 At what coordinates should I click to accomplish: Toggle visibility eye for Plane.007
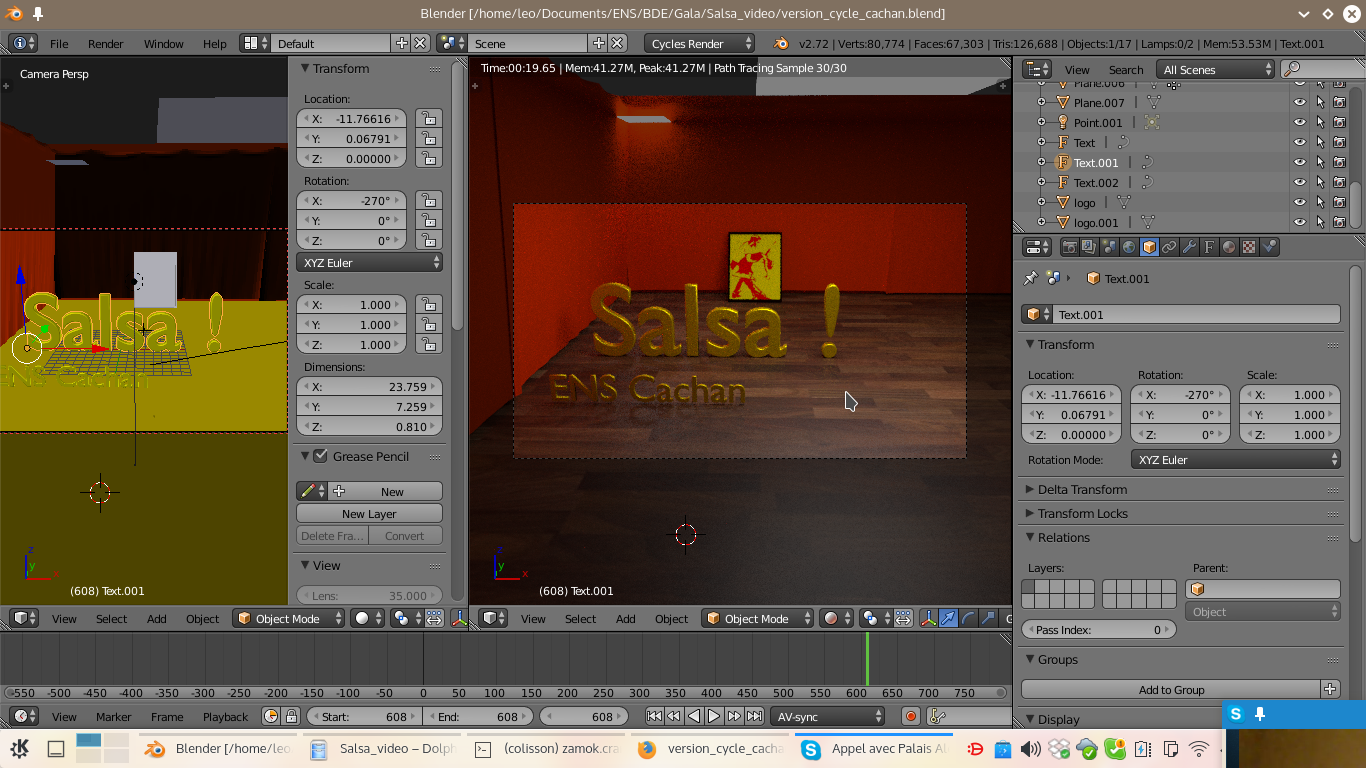click(x=1300, y=102)
